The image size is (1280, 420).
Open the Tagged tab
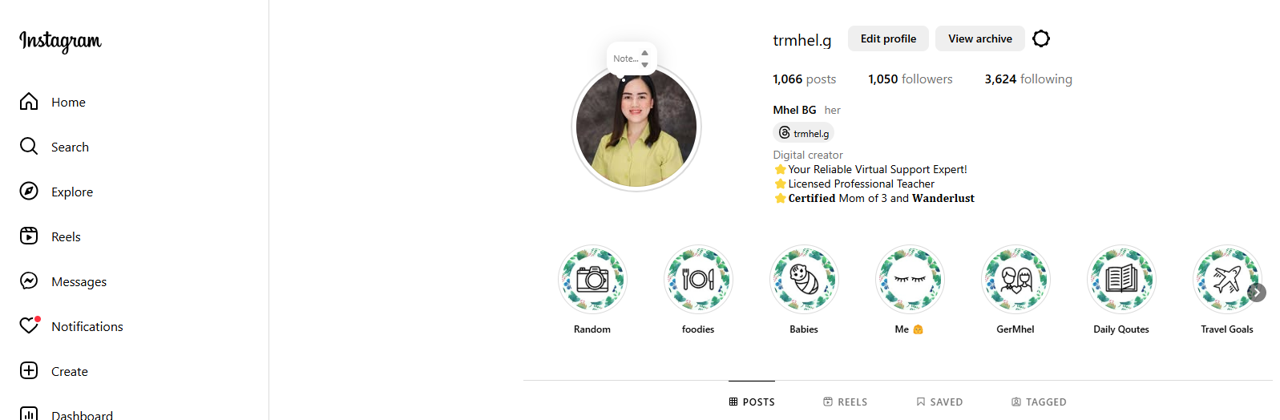(1039, 402)
